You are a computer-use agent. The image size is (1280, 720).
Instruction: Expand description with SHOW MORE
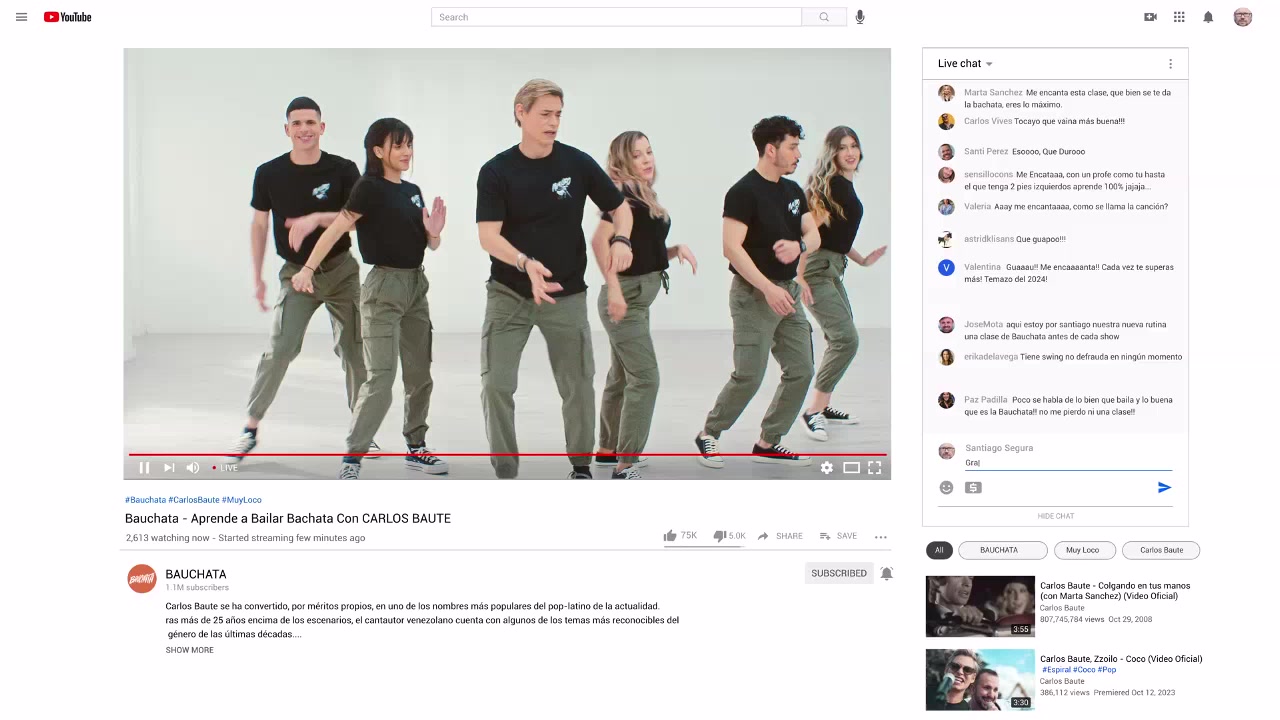190,650
